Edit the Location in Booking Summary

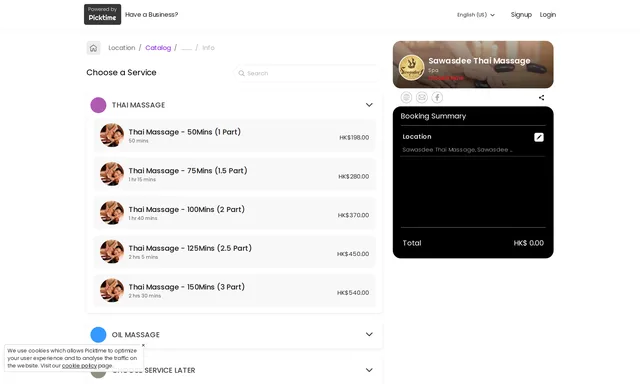pyautogui.click(x=539, y=137)
